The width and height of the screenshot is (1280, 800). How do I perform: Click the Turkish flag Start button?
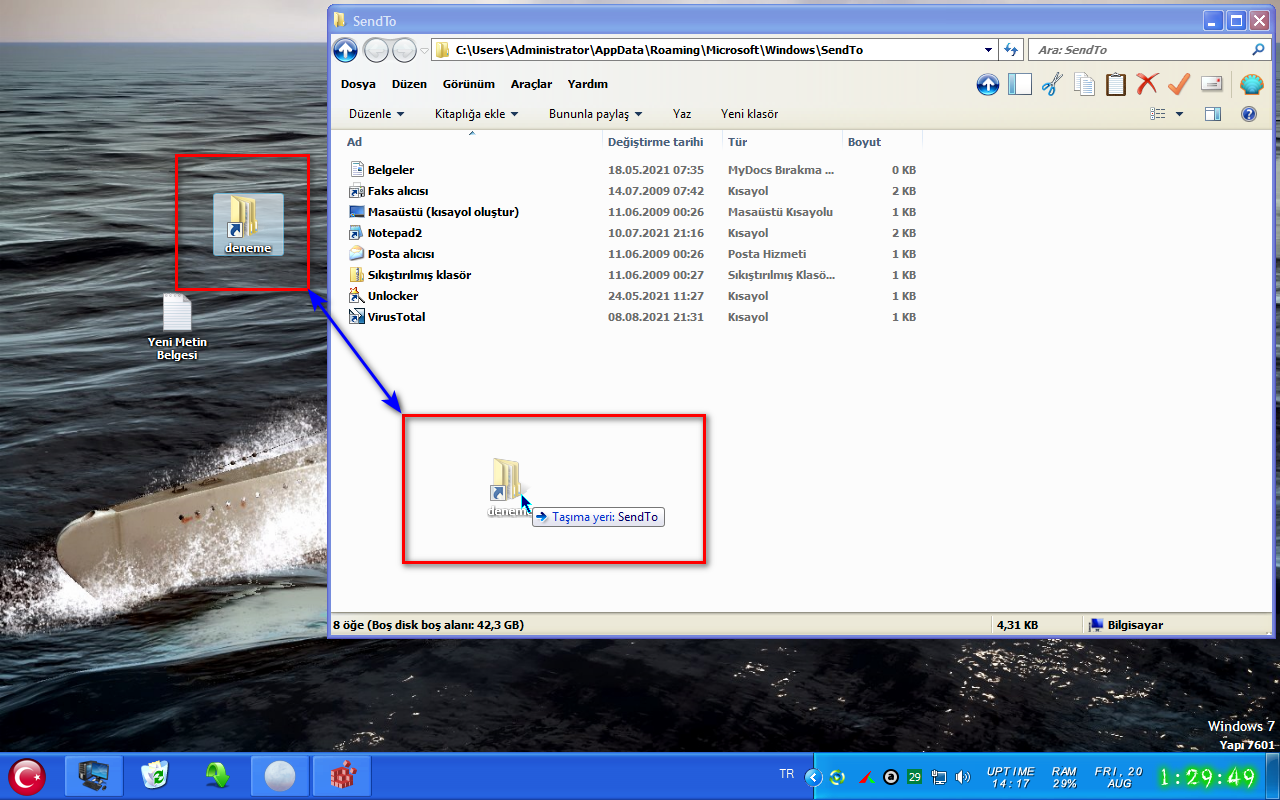point(27,776)
